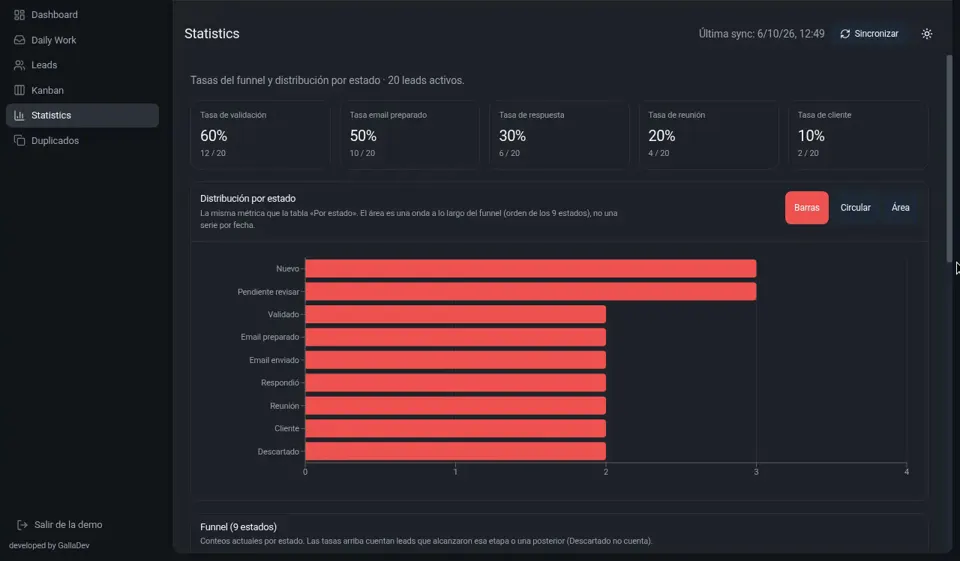This screenshot has height=561, width=960.
Task: Toggle light theme with sun icon
Action: [927, 34]
